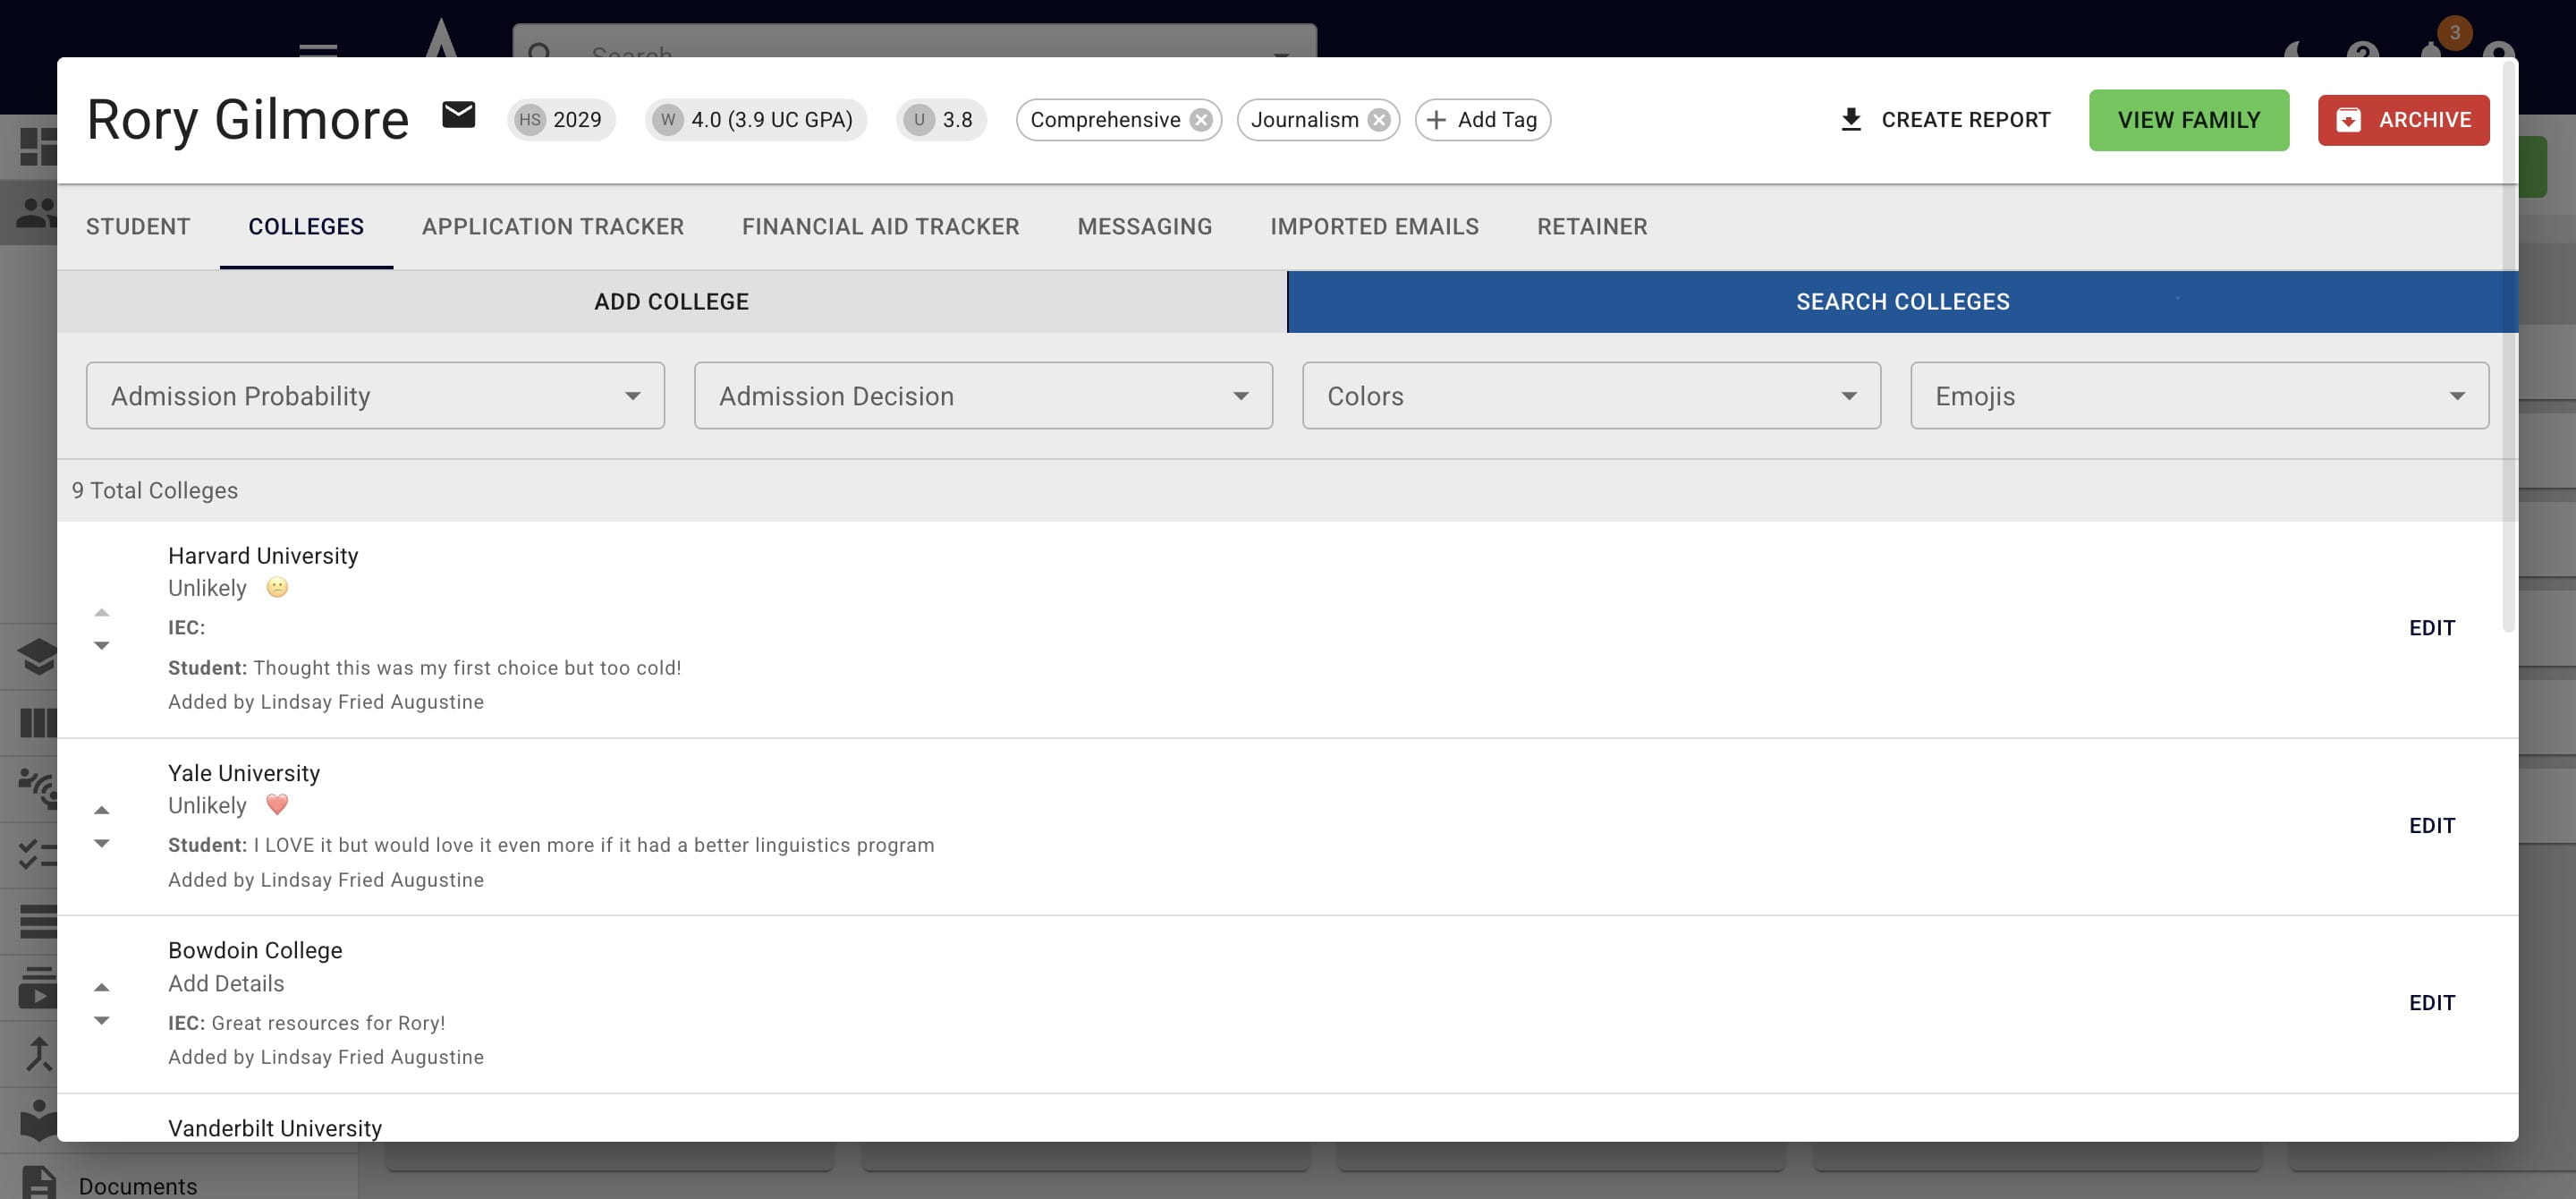Viewport: 2576px width, 1199px height.
Task: Open the Financial Aid Tracker tab
Action: (880, 227)
